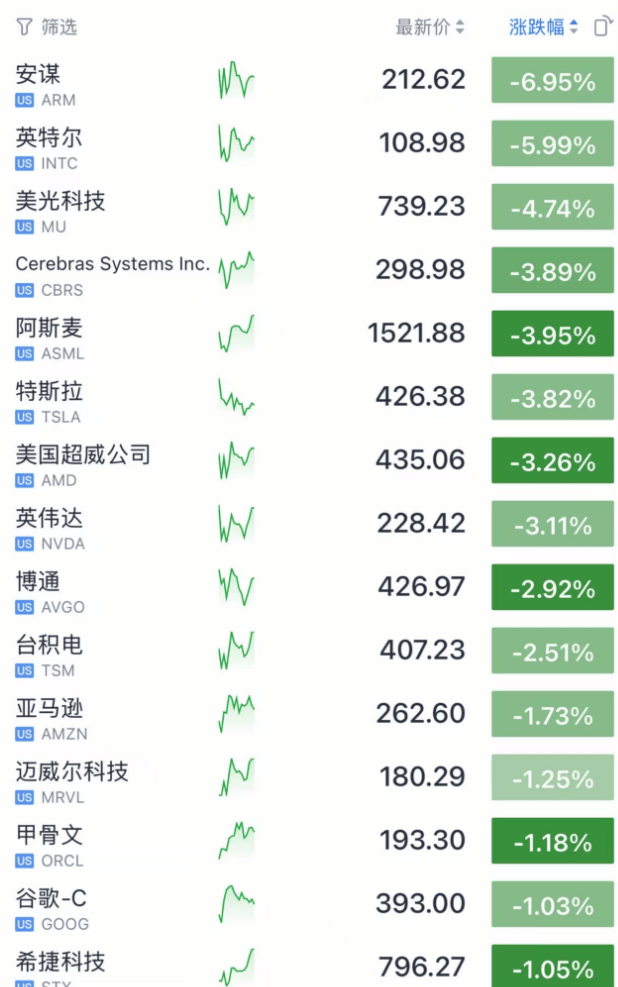Tap the -1.25% light green badge for MRVL
Screen dimensions: 618x987
point(553,777)
